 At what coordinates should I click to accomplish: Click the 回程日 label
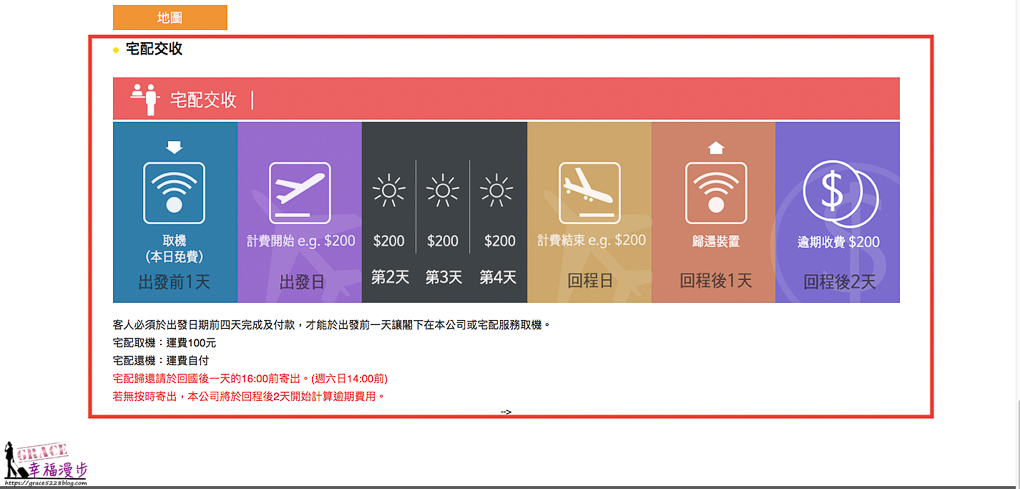(590, 282)
